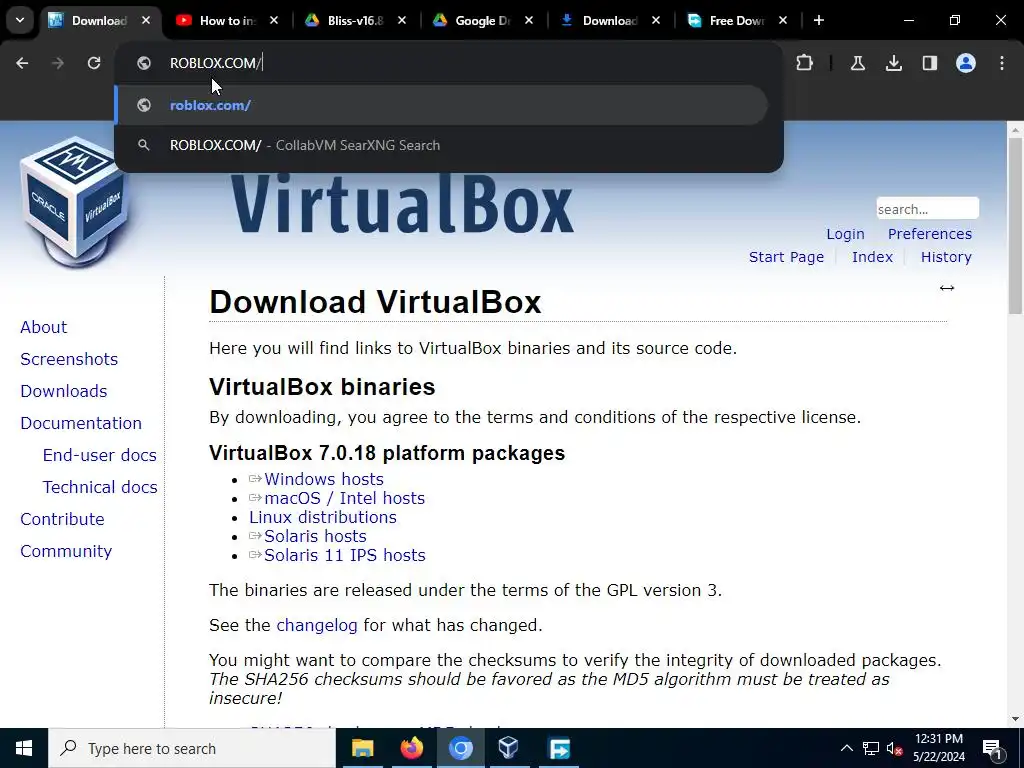Viewport: 1024px width, 768px height.
Task: Close the Free Download tab
Action: [783, 21]
